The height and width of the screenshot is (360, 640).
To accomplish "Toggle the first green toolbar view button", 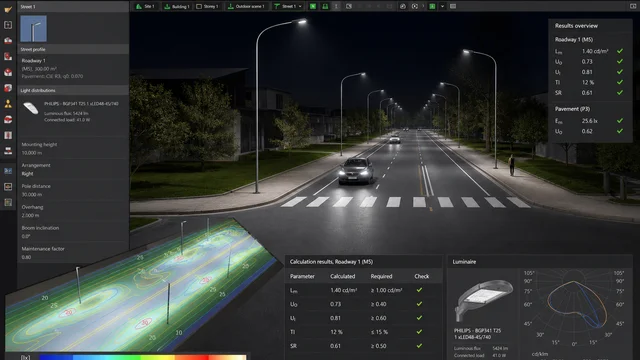I will tap(313, 6).
